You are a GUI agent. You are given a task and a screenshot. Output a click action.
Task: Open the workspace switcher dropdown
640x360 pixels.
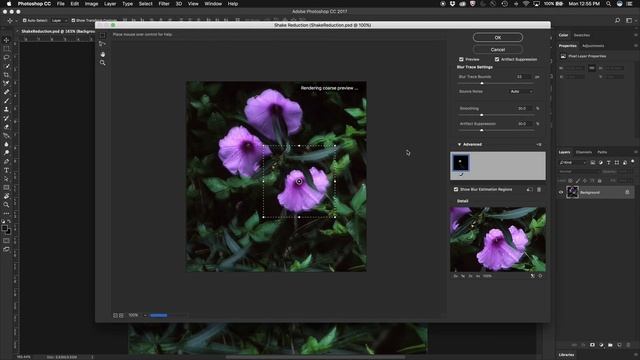tap(630, 20)
